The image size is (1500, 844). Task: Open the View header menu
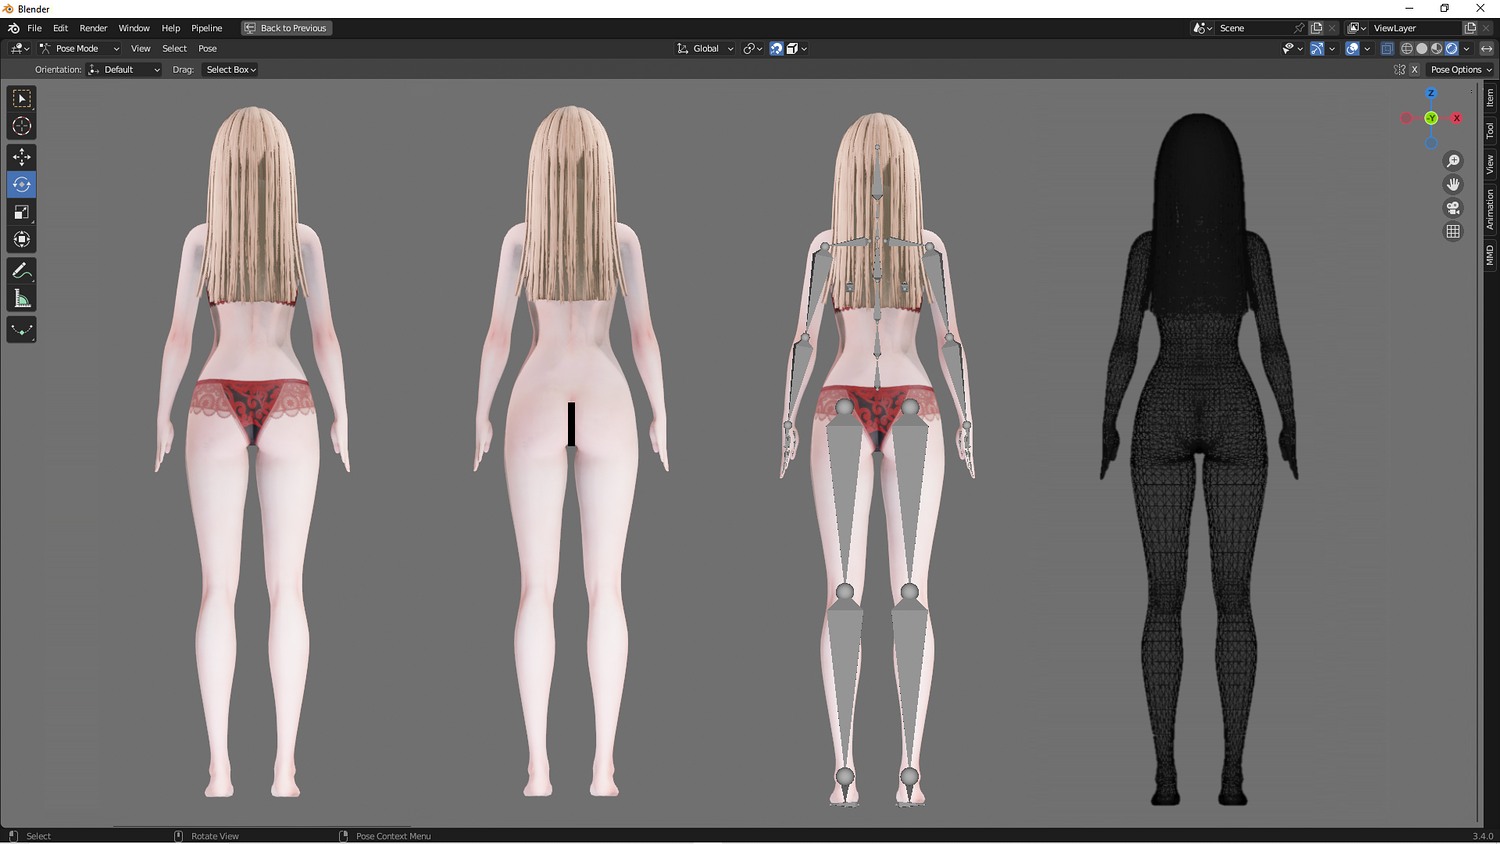click(x=141, y=48)
